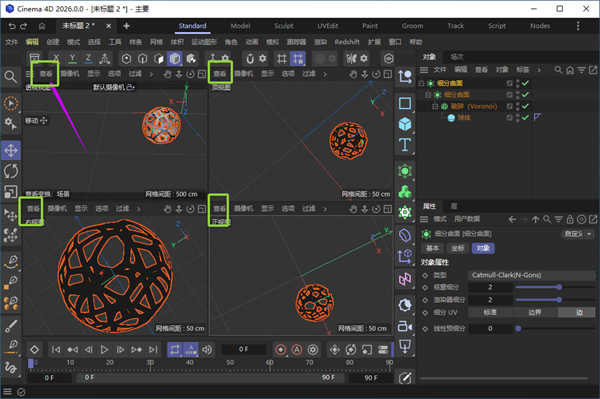Open the 坐标 attribute tab button
Screen dimensions: 600x399
tap(458, 248)
